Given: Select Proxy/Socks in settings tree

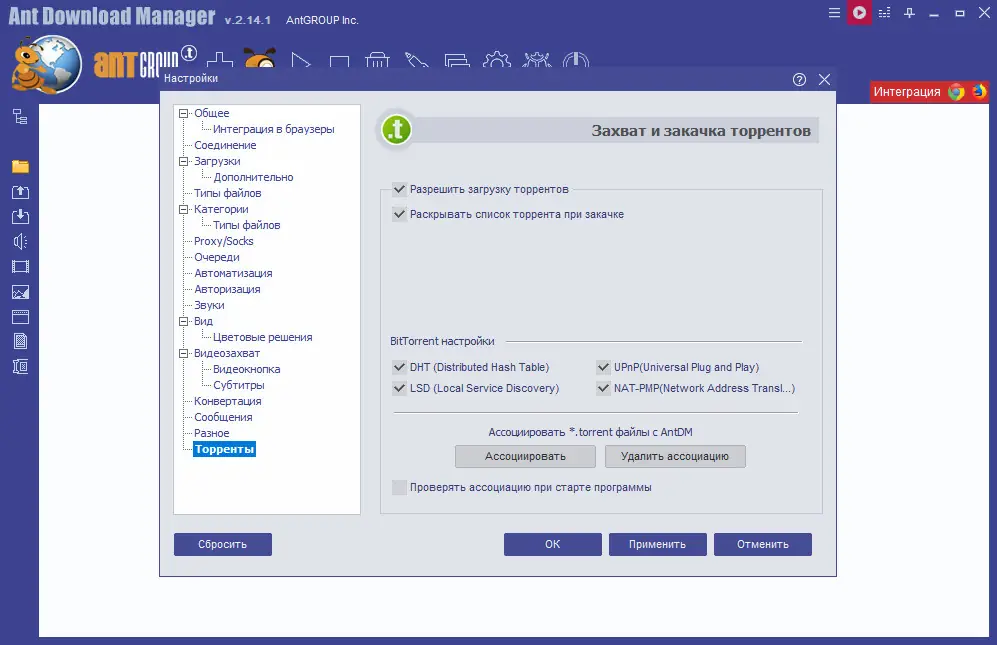Looking at the screenshot, I should [x=224, y=241].
